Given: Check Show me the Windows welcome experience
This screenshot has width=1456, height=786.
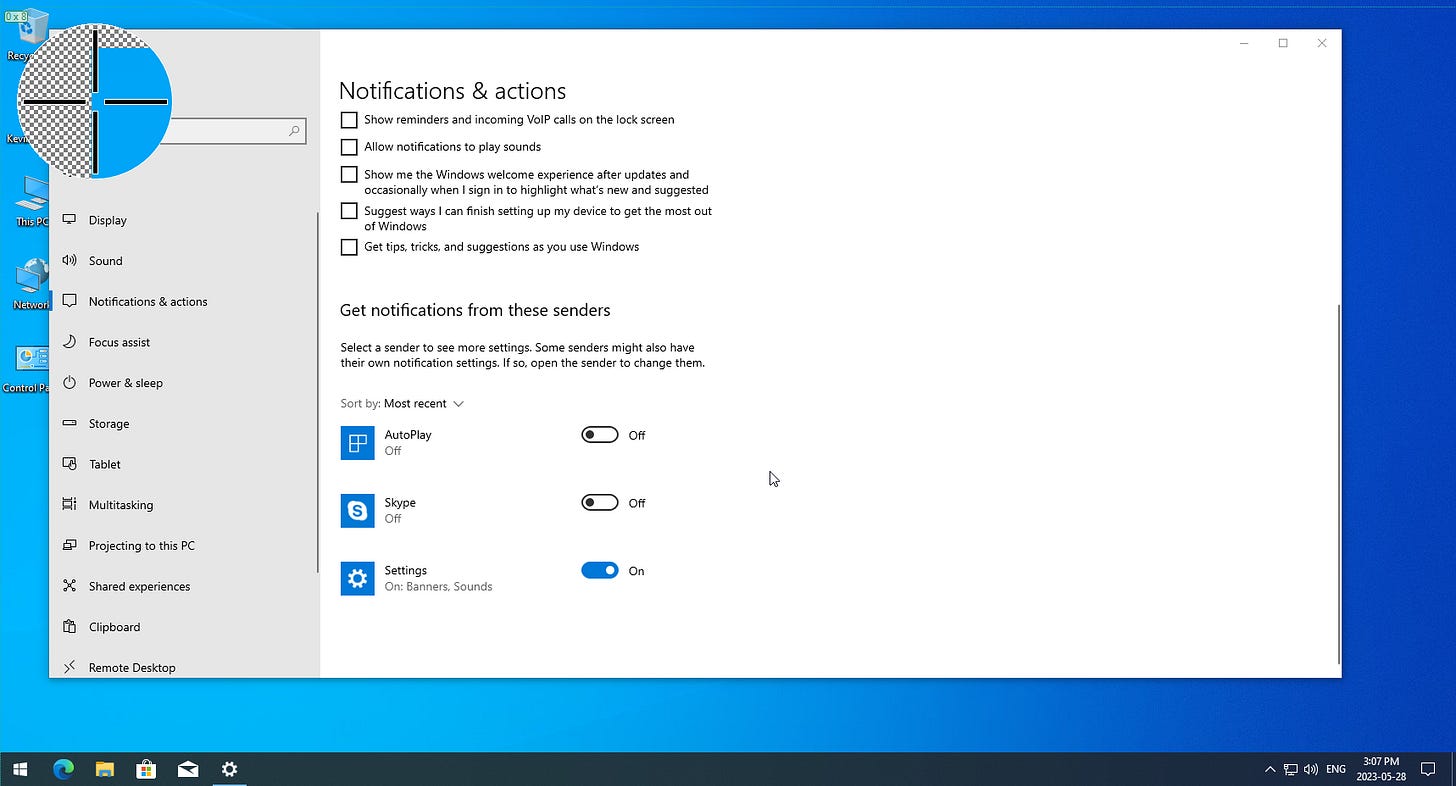Looking at the screenshot, I should coord(349,174).
